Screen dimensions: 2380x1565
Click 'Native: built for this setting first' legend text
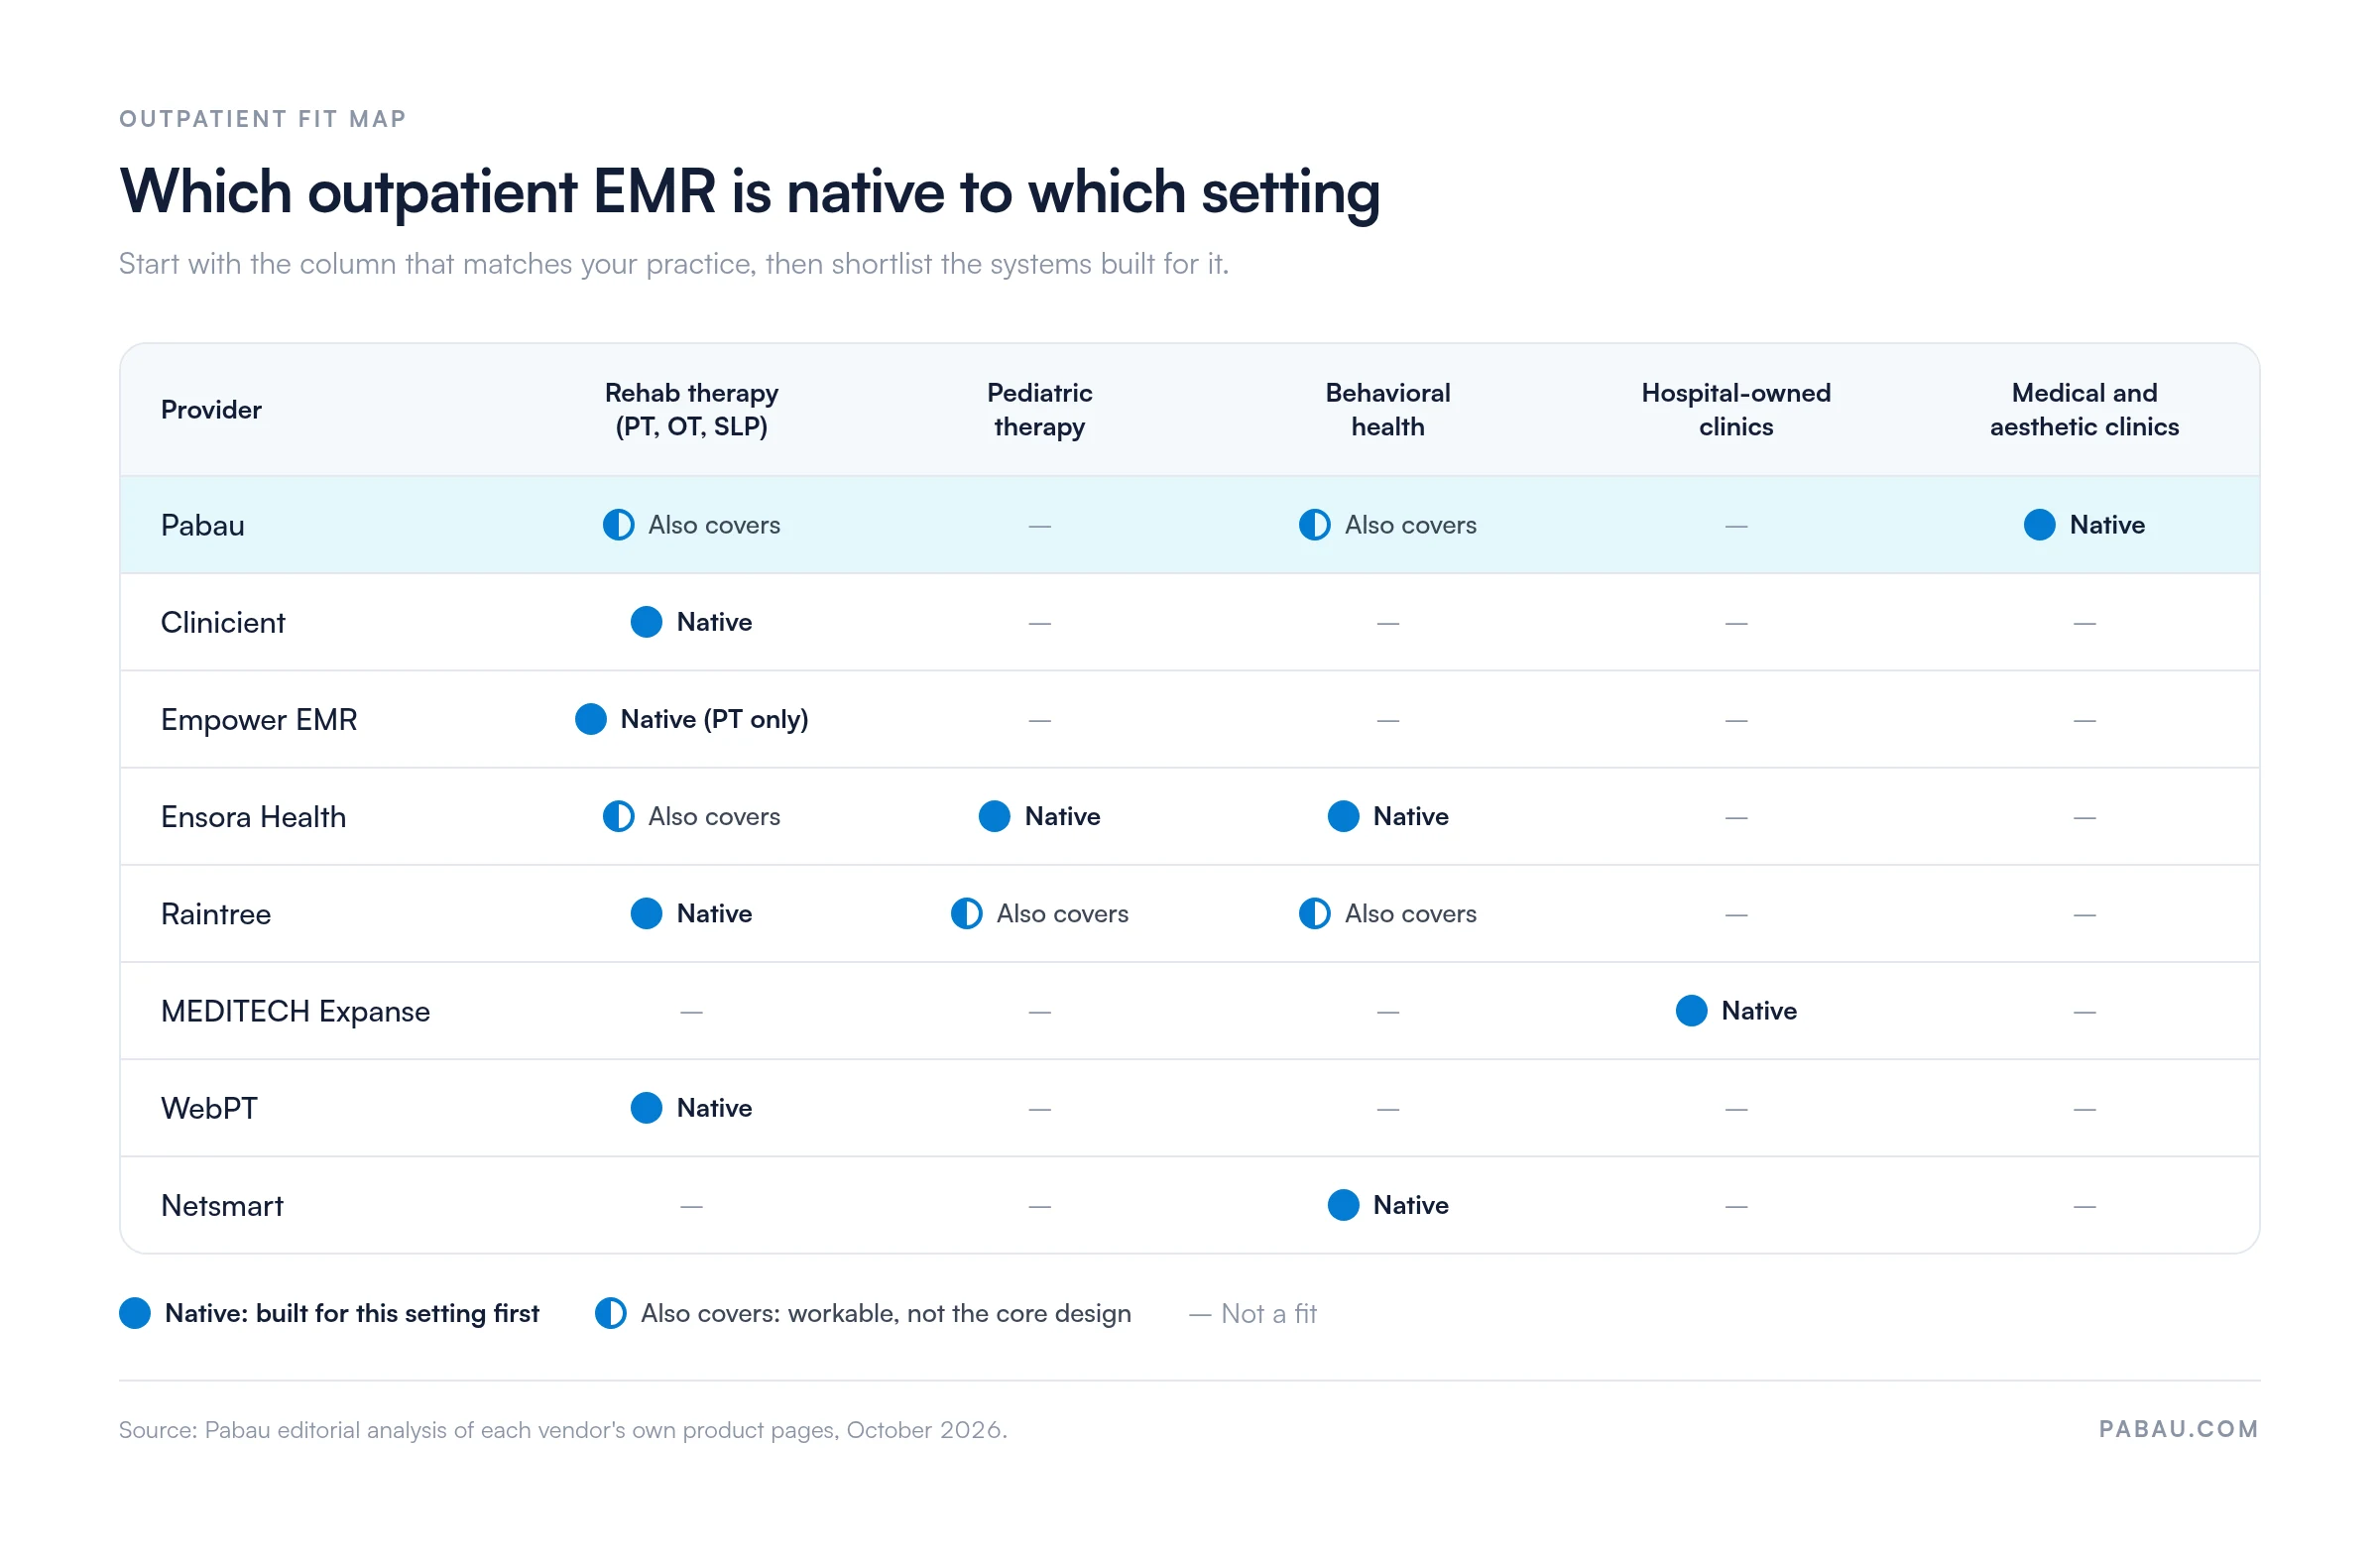point(352,1313)
